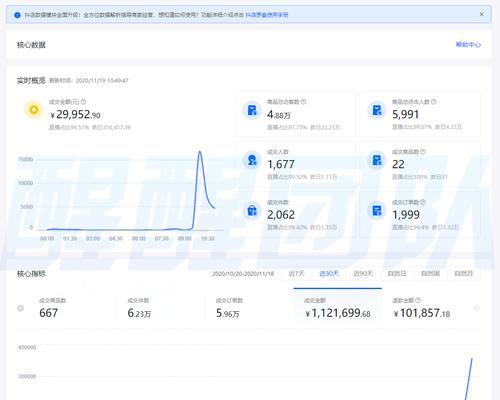Click the 商品总访客数 card icon

pos(252,110)
